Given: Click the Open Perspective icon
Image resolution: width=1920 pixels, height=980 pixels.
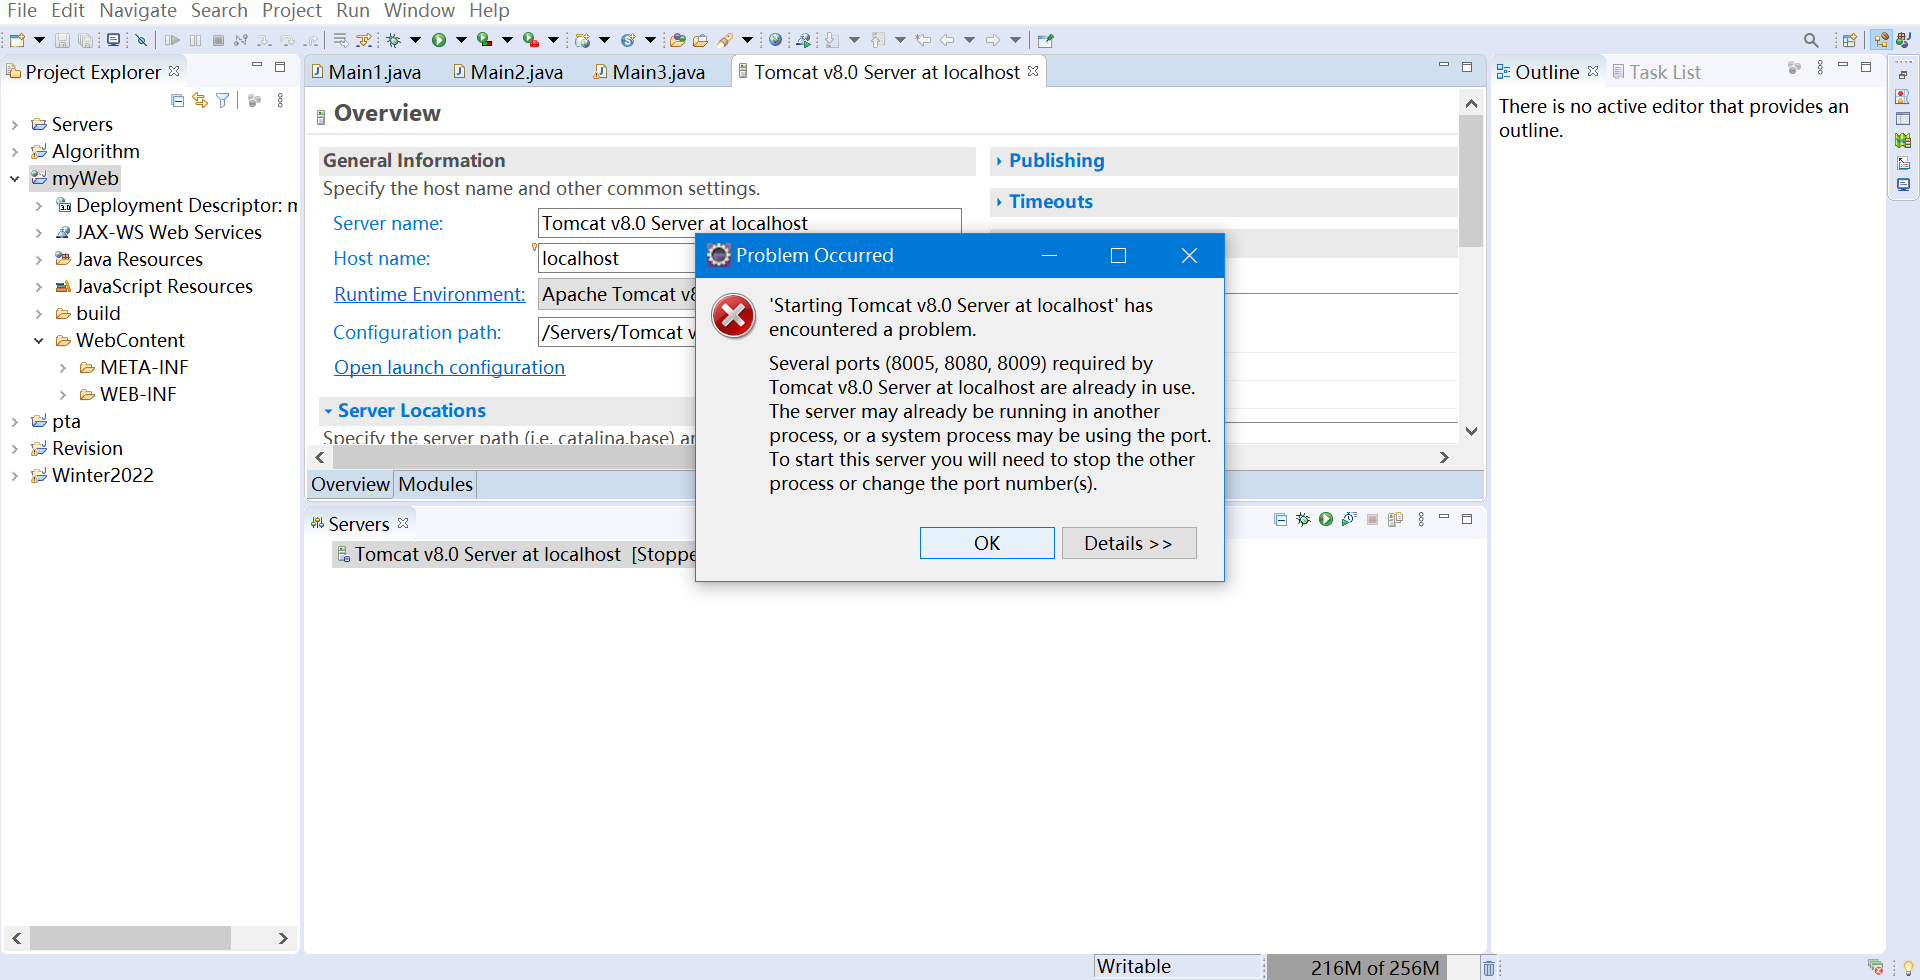Looking at the screenshot, I should pos(1850,40).
